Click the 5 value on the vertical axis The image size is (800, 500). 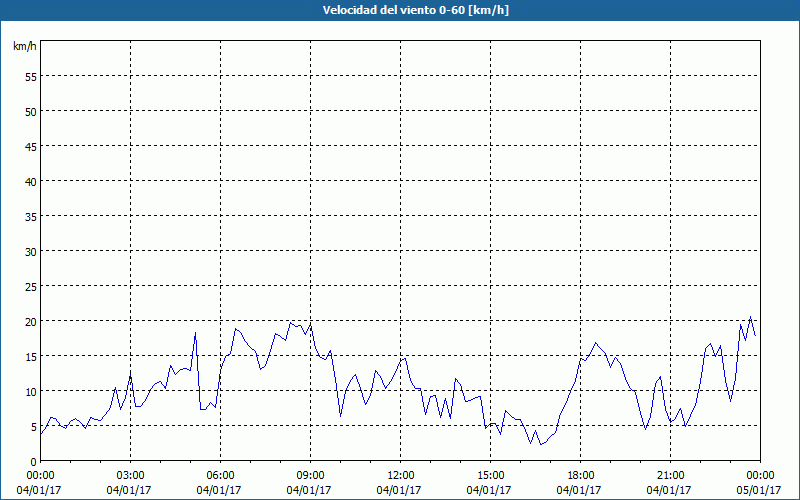pyautogui.click(x=34, y=427)
